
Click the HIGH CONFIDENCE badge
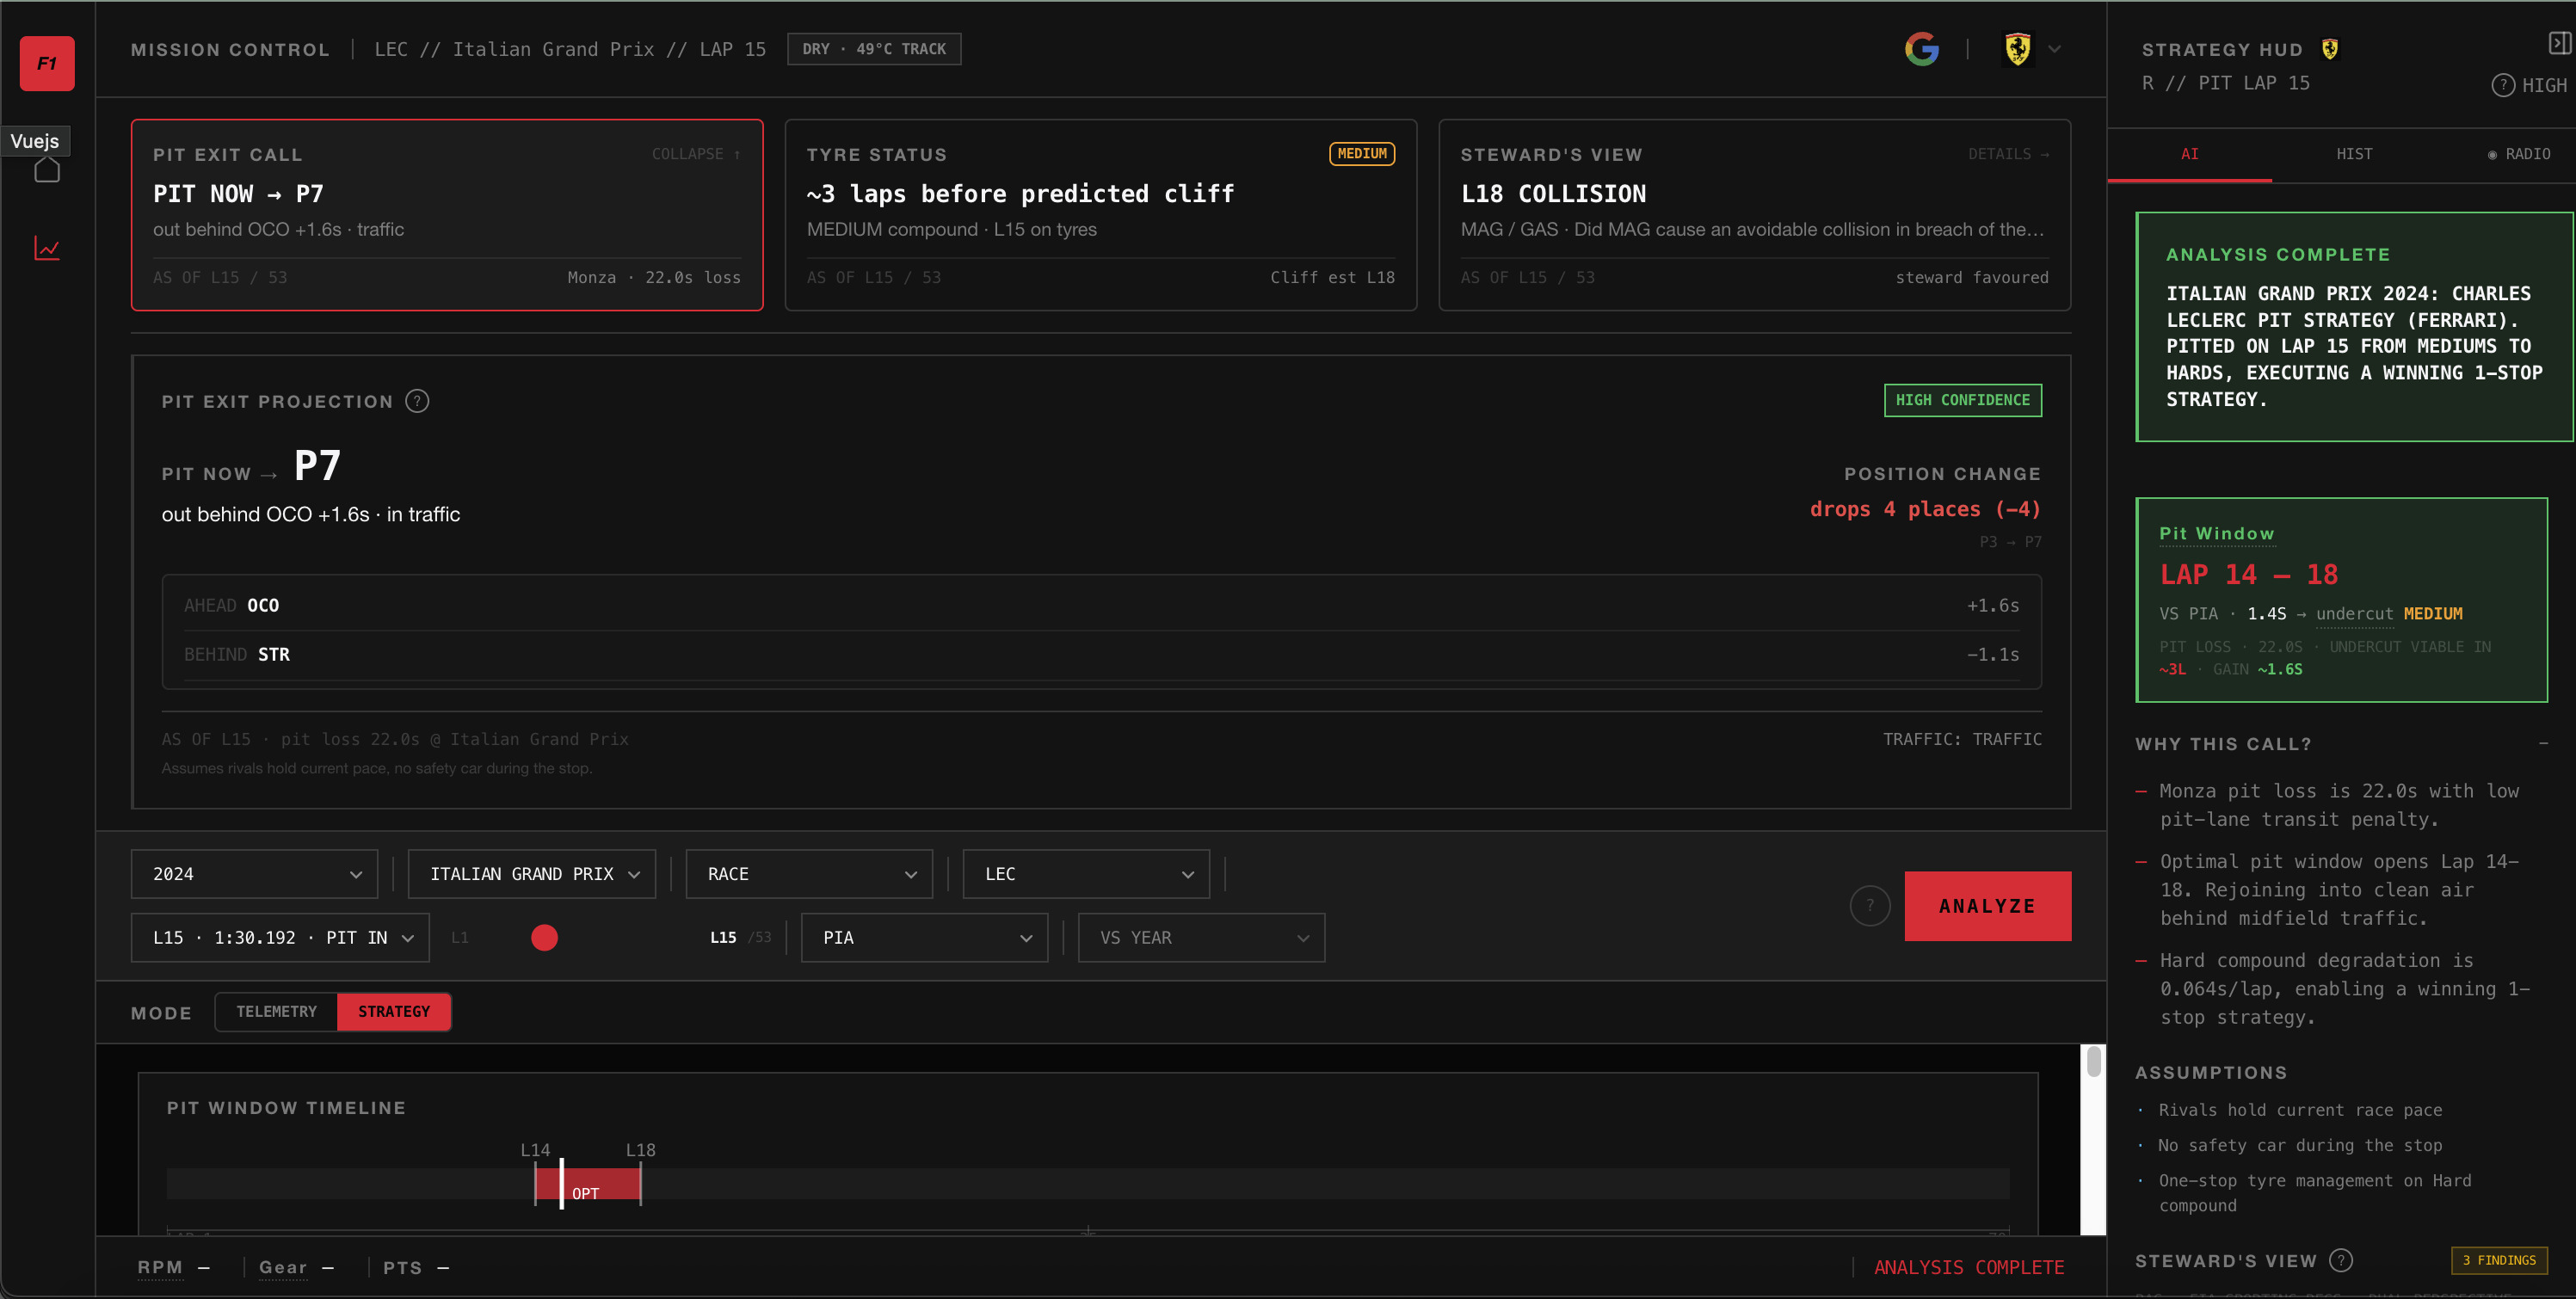1962,400
